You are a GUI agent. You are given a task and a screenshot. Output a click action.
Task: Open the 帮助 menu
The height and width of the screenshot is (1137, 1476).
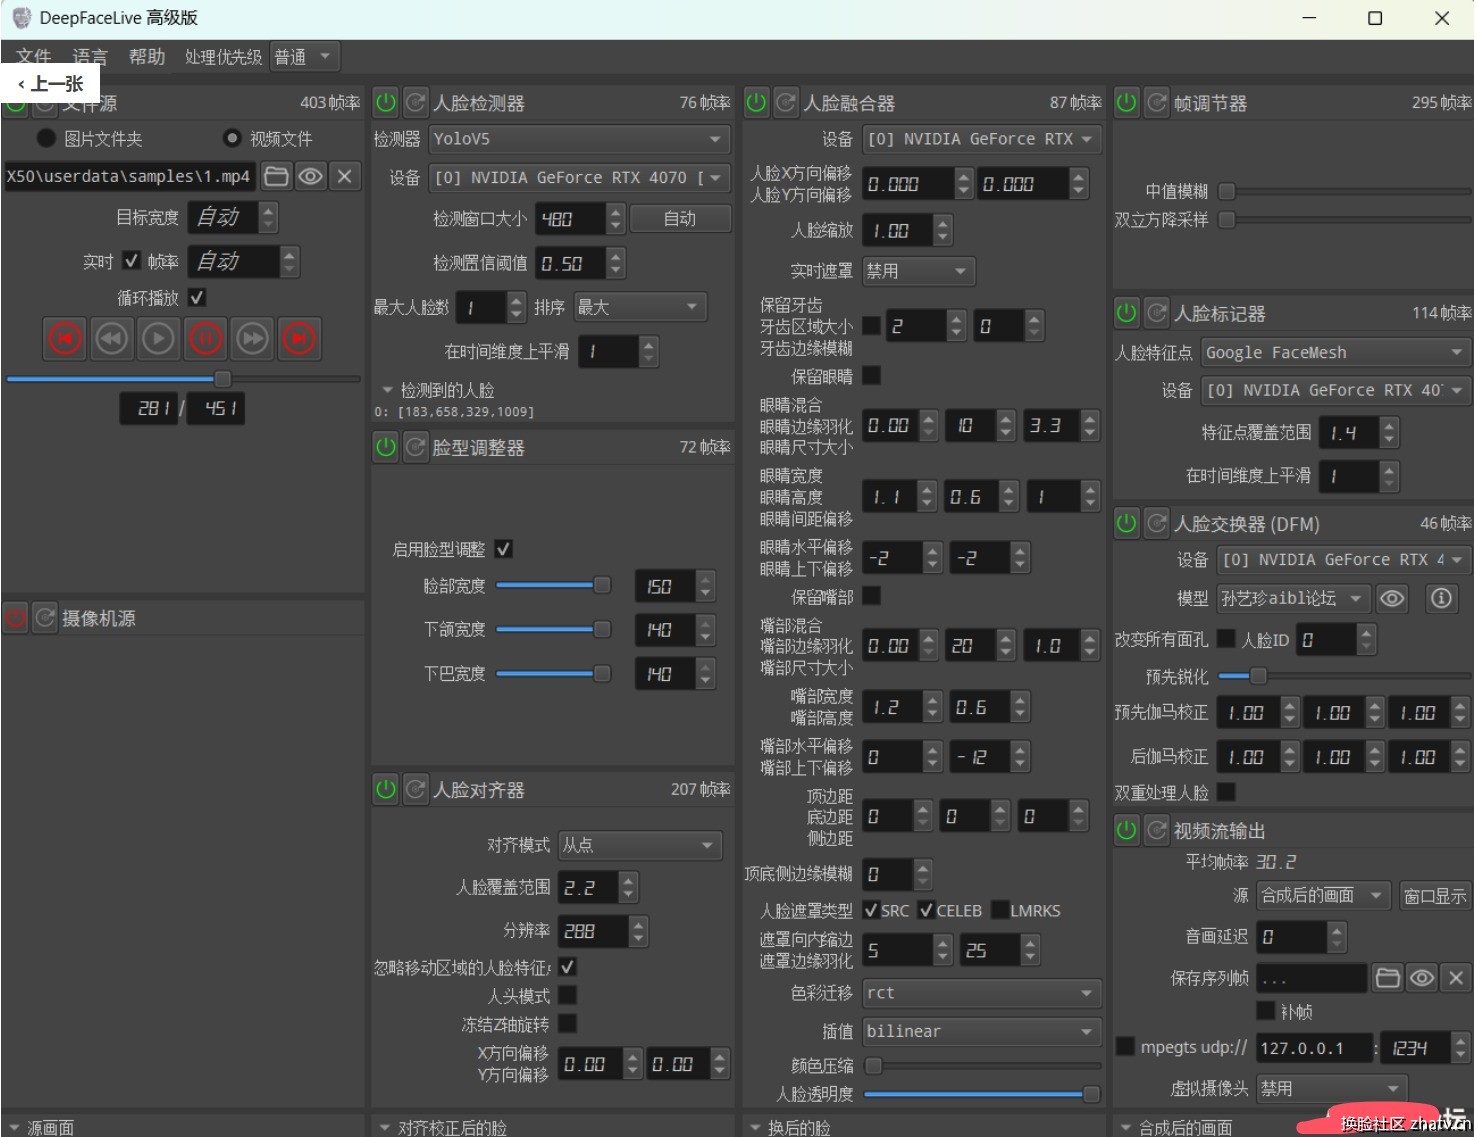[147, 57]
